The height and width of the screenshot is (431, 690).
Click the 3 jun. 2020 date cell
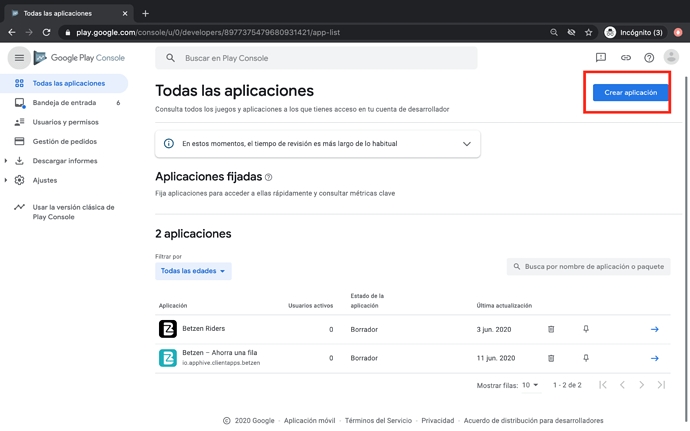(494, 329)
